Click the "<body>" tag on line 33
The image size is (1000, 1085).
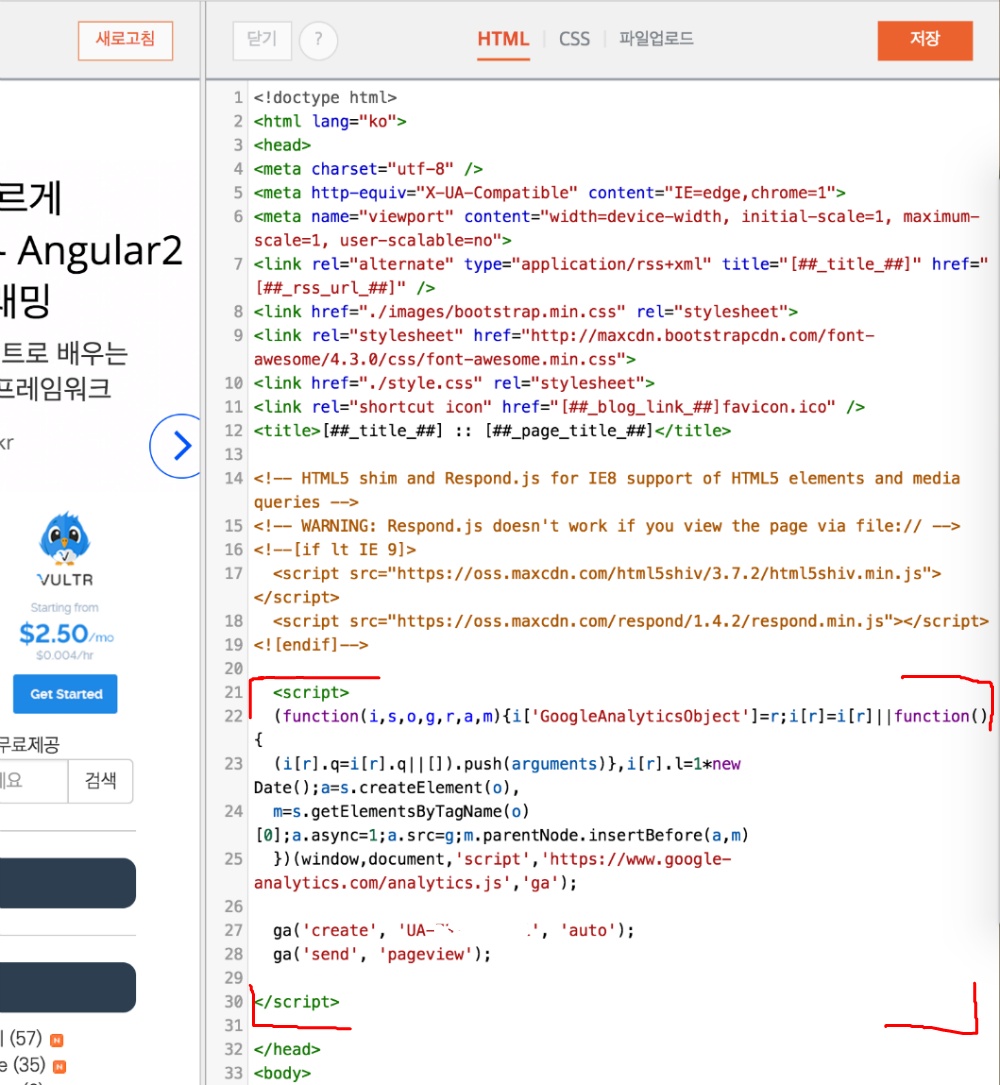[282, 1073]
